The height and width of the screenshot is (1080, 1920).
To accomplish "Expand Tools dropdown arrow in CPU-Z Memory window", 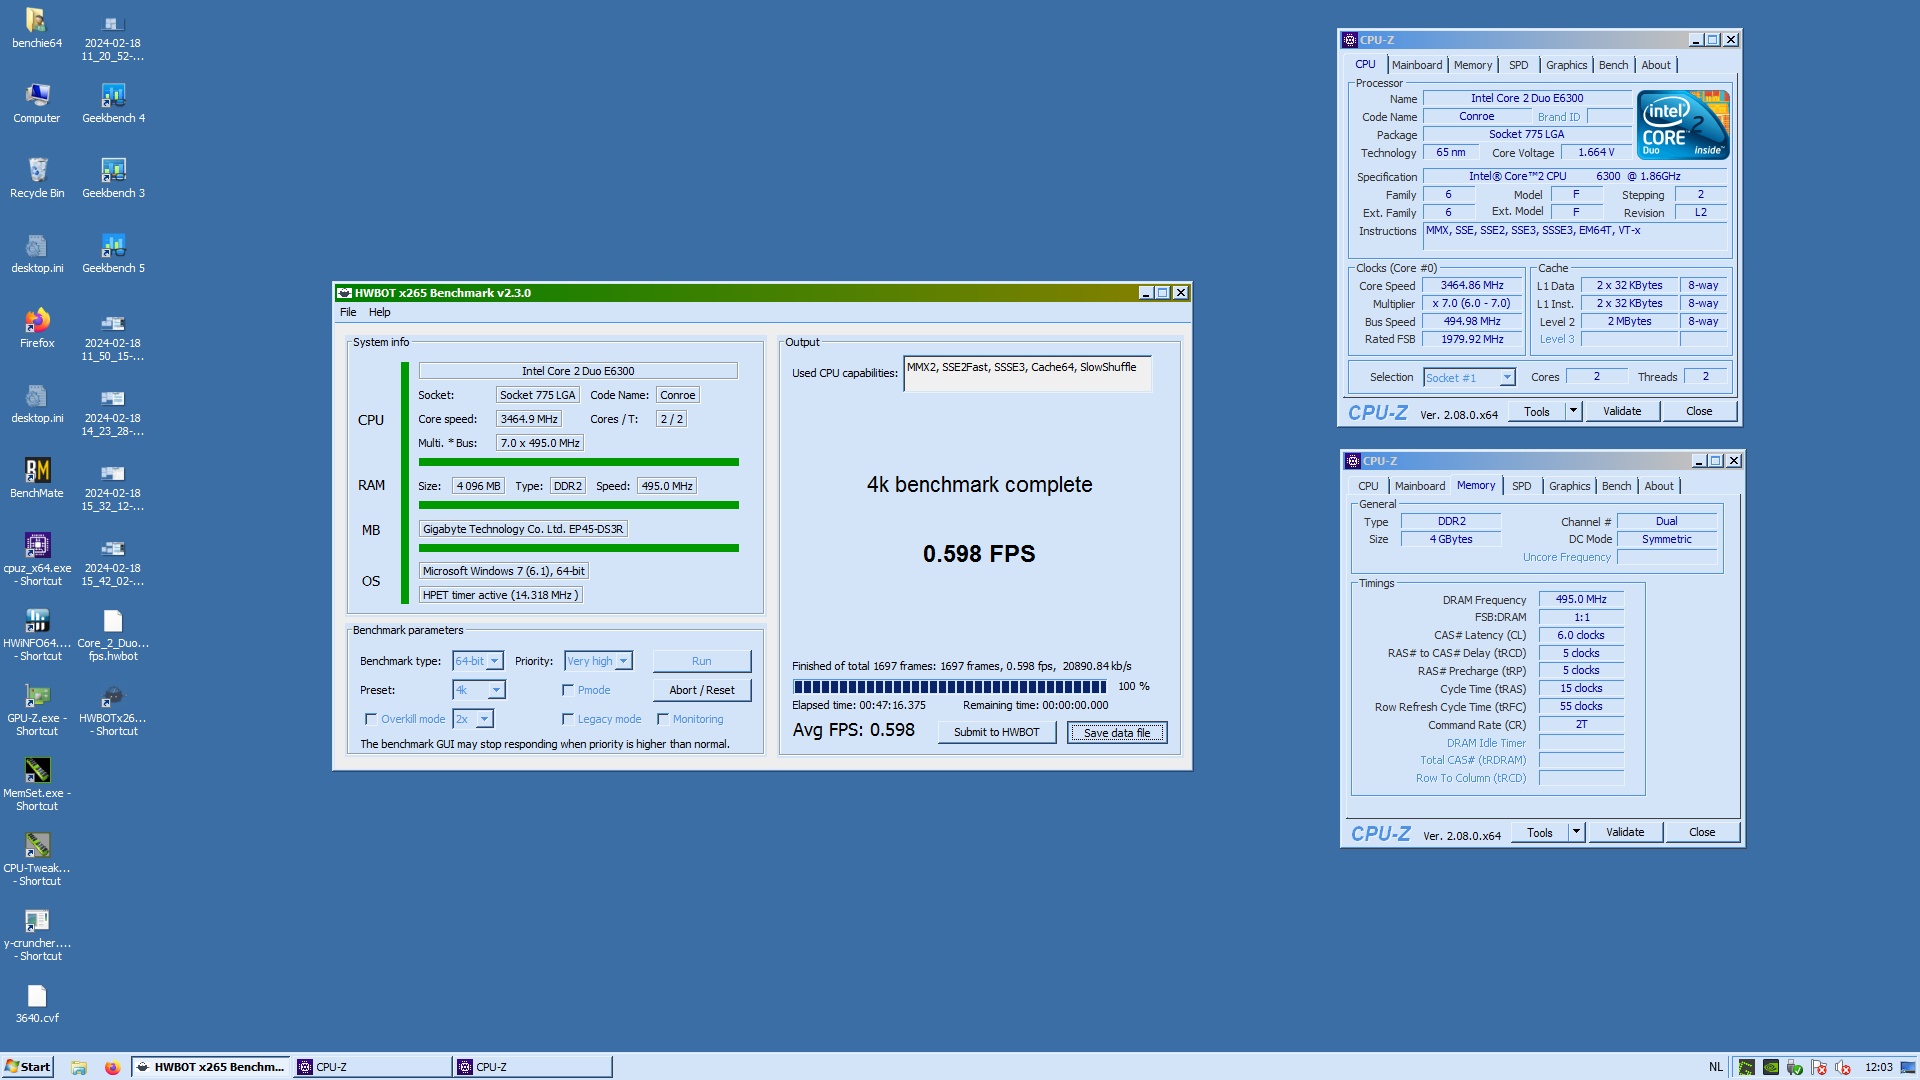I will [1576, 832].
